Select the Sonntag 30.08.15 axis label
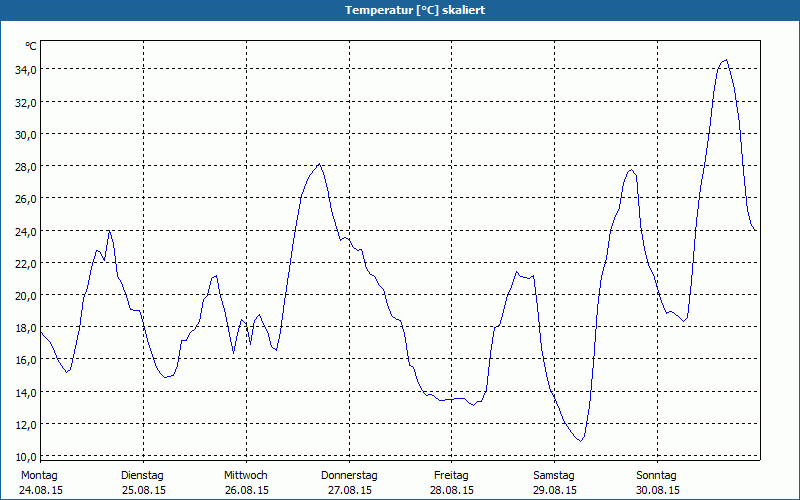The image size is (800, 500). click(657, 483)
